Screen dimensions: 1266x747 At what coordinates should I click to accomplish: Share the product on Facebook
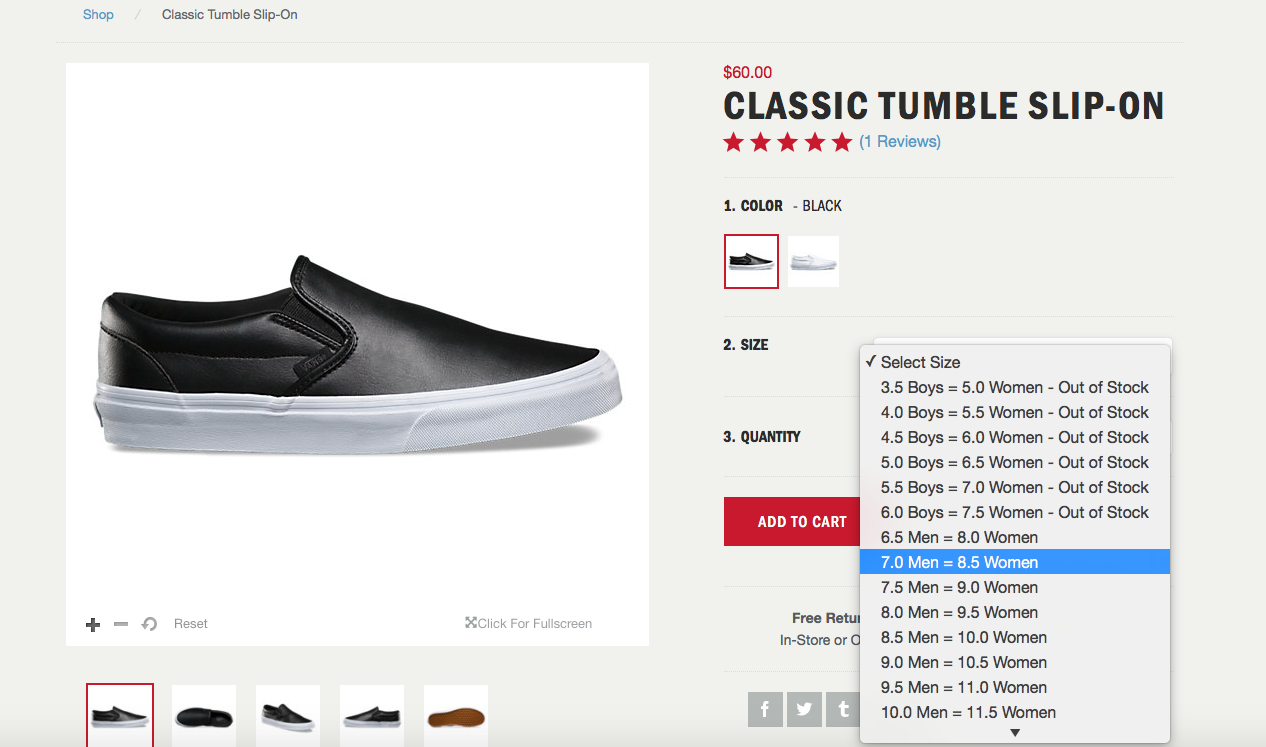point(765,709)
